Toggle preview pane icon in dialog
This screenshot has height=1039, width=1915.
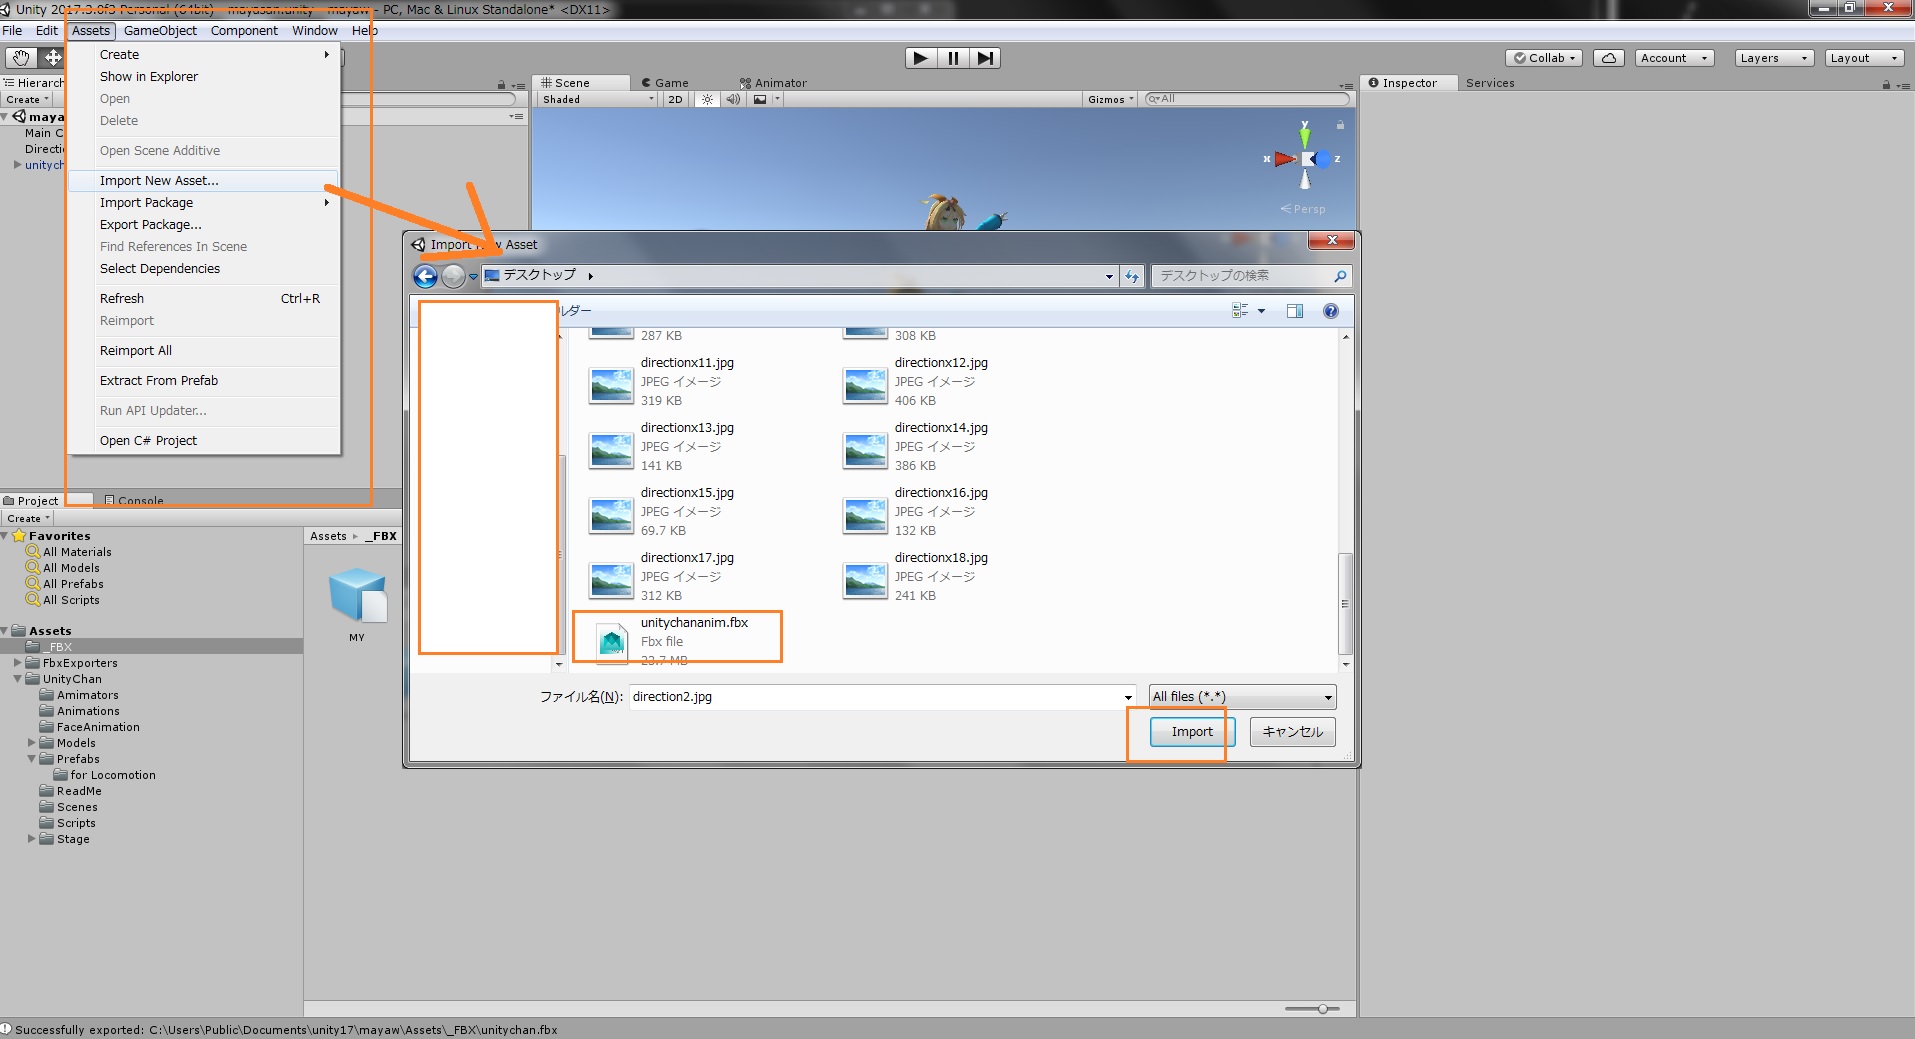click(1295, 311)
